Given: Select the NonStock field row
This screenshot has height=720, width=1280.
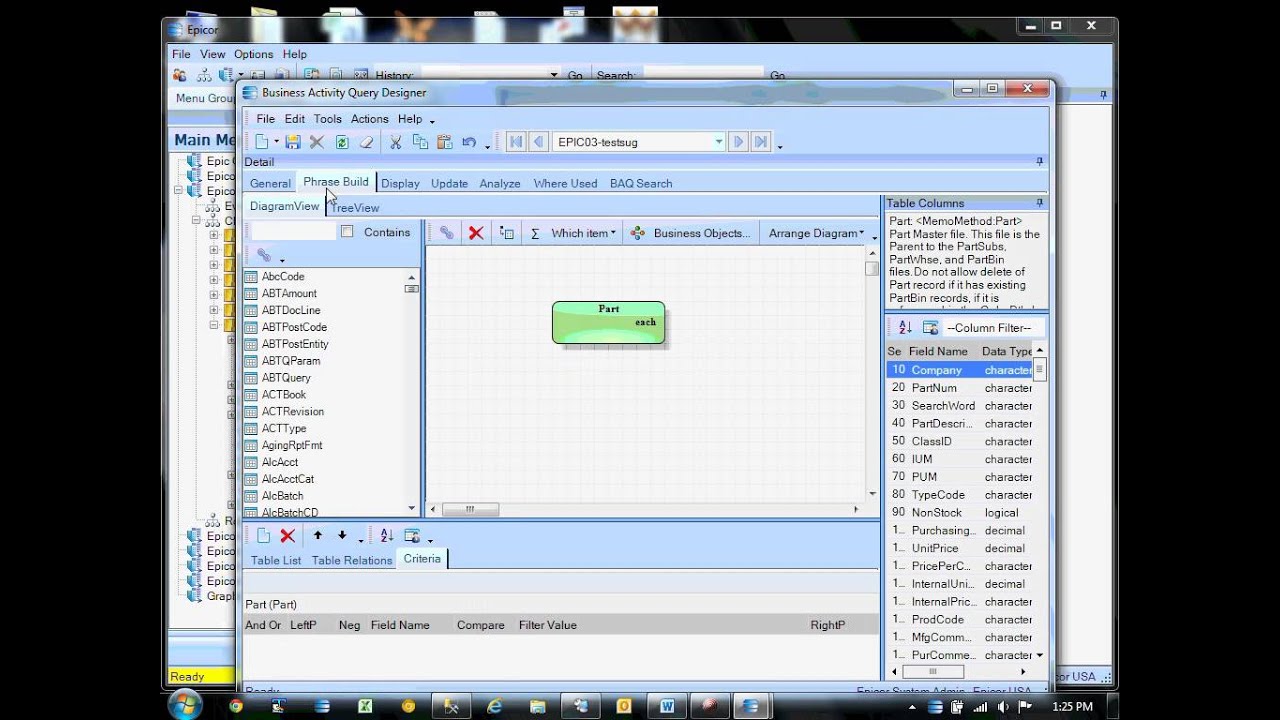Looking at the screenshot, I should [x=960, y=513].
